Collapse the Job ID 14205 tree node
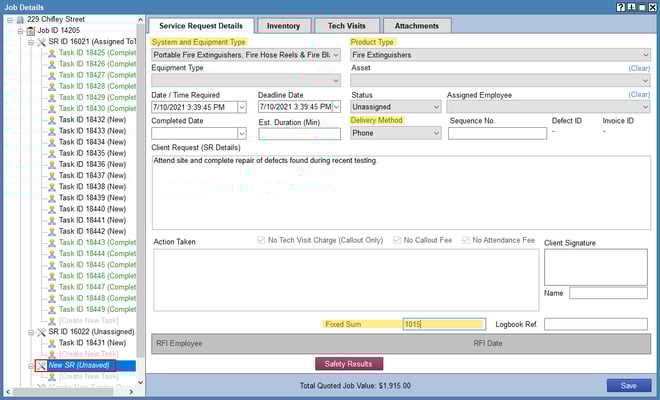660x400 pixels. (20, 31)
